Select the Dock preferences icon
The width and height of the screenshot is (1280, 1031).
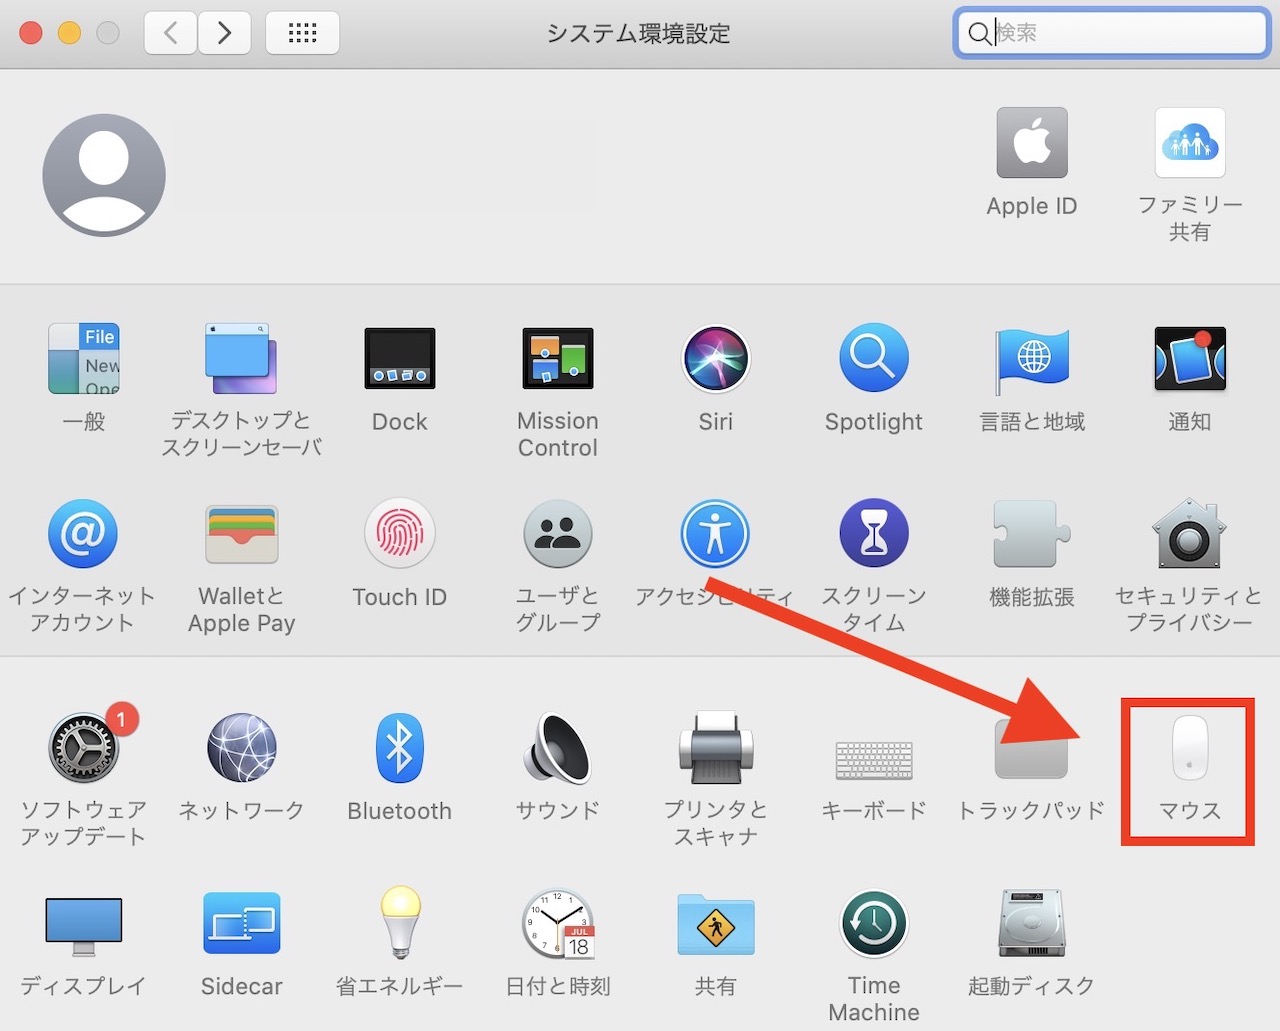click(x=399, y=358)
